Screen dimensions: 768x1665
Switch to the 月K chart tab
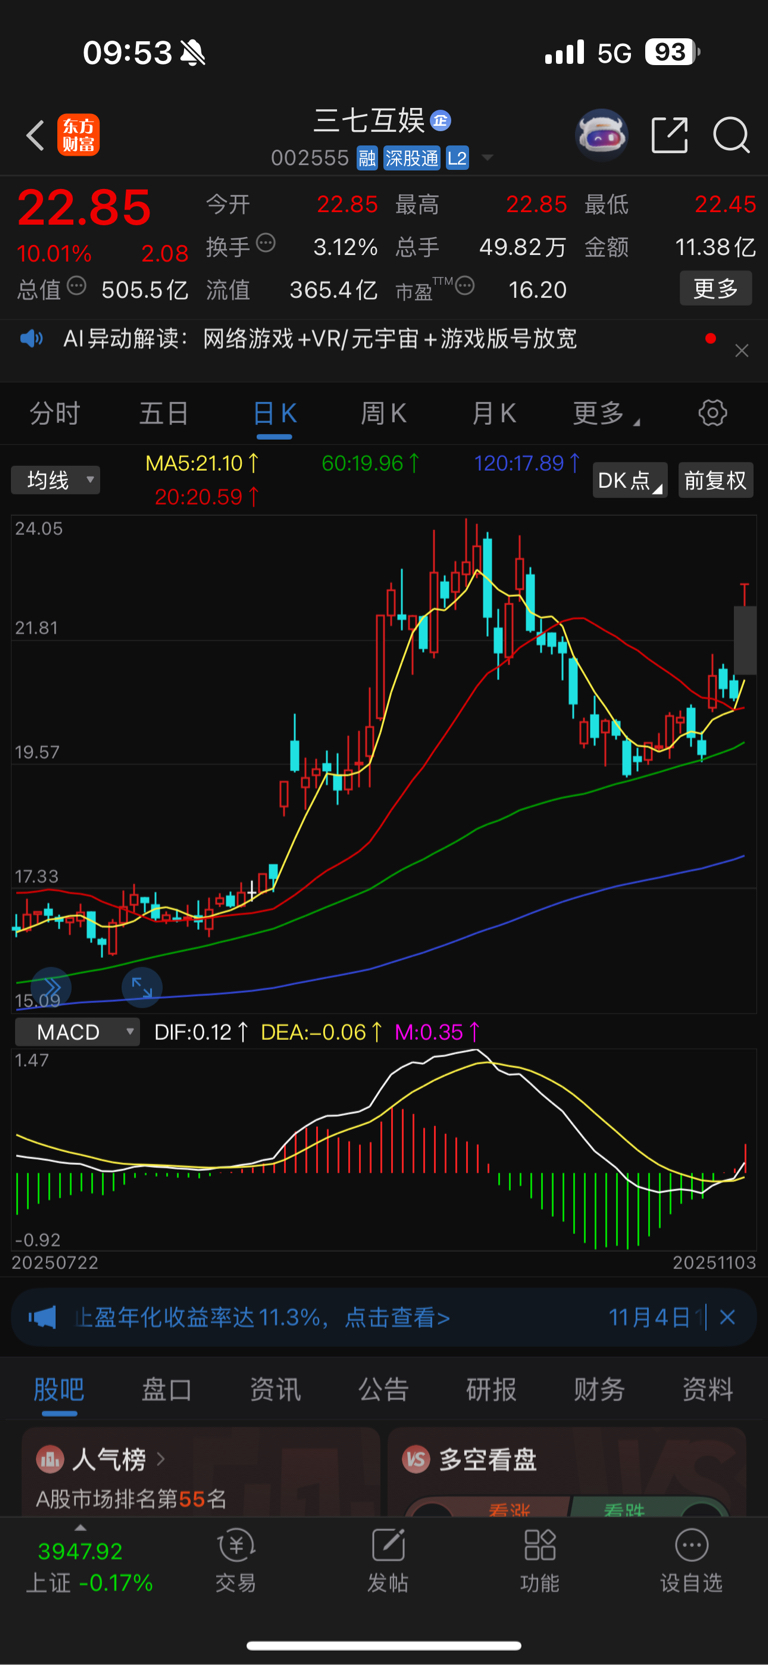(493, 413)
